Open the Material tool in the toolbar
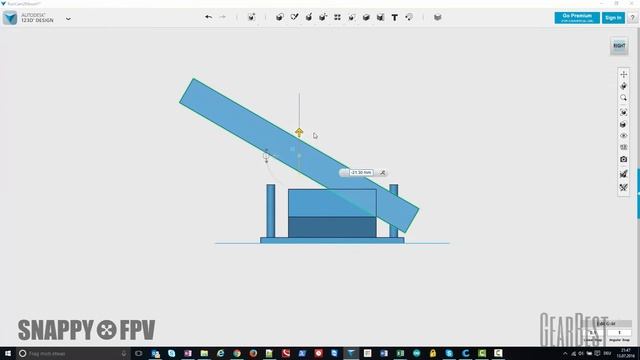 click(x=438, y=17)
